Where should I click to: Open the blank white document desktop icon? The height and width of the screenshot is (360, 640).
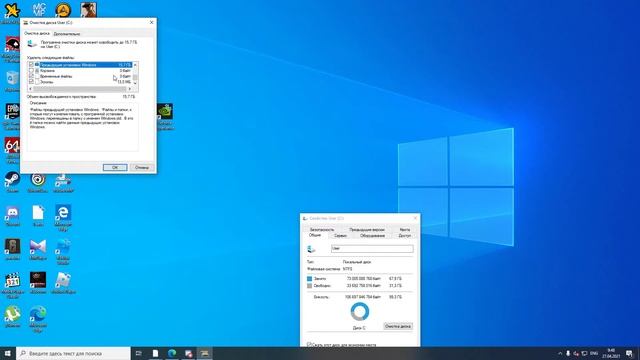click(38, 213)
